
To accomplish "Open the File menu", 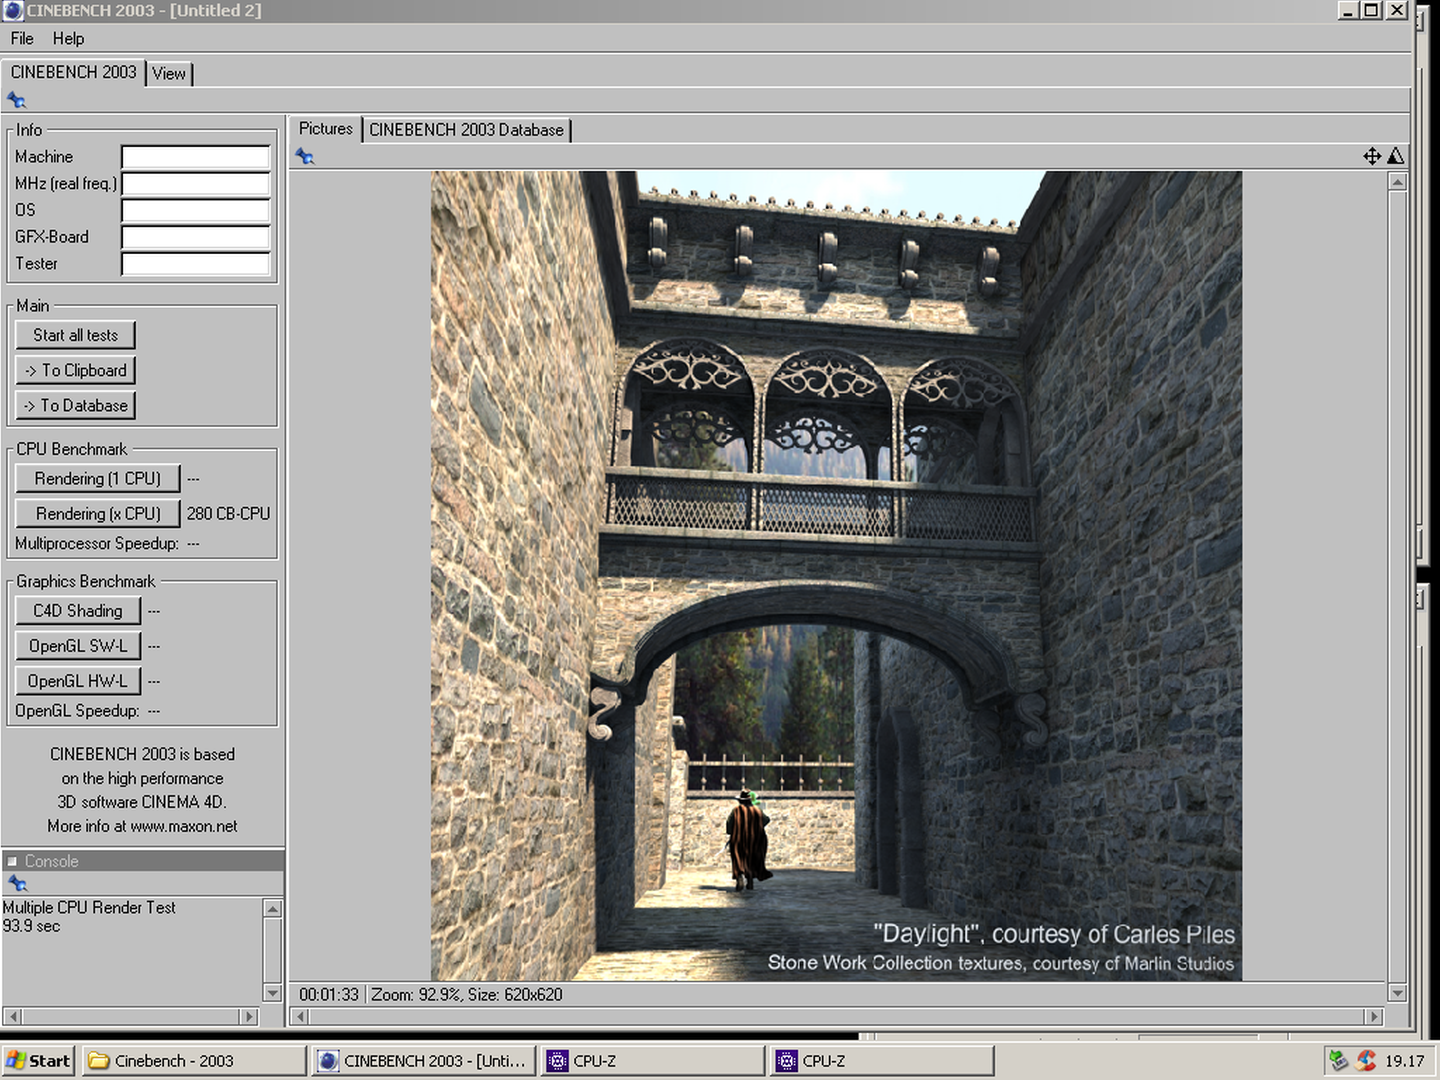I will click(22, 38).
